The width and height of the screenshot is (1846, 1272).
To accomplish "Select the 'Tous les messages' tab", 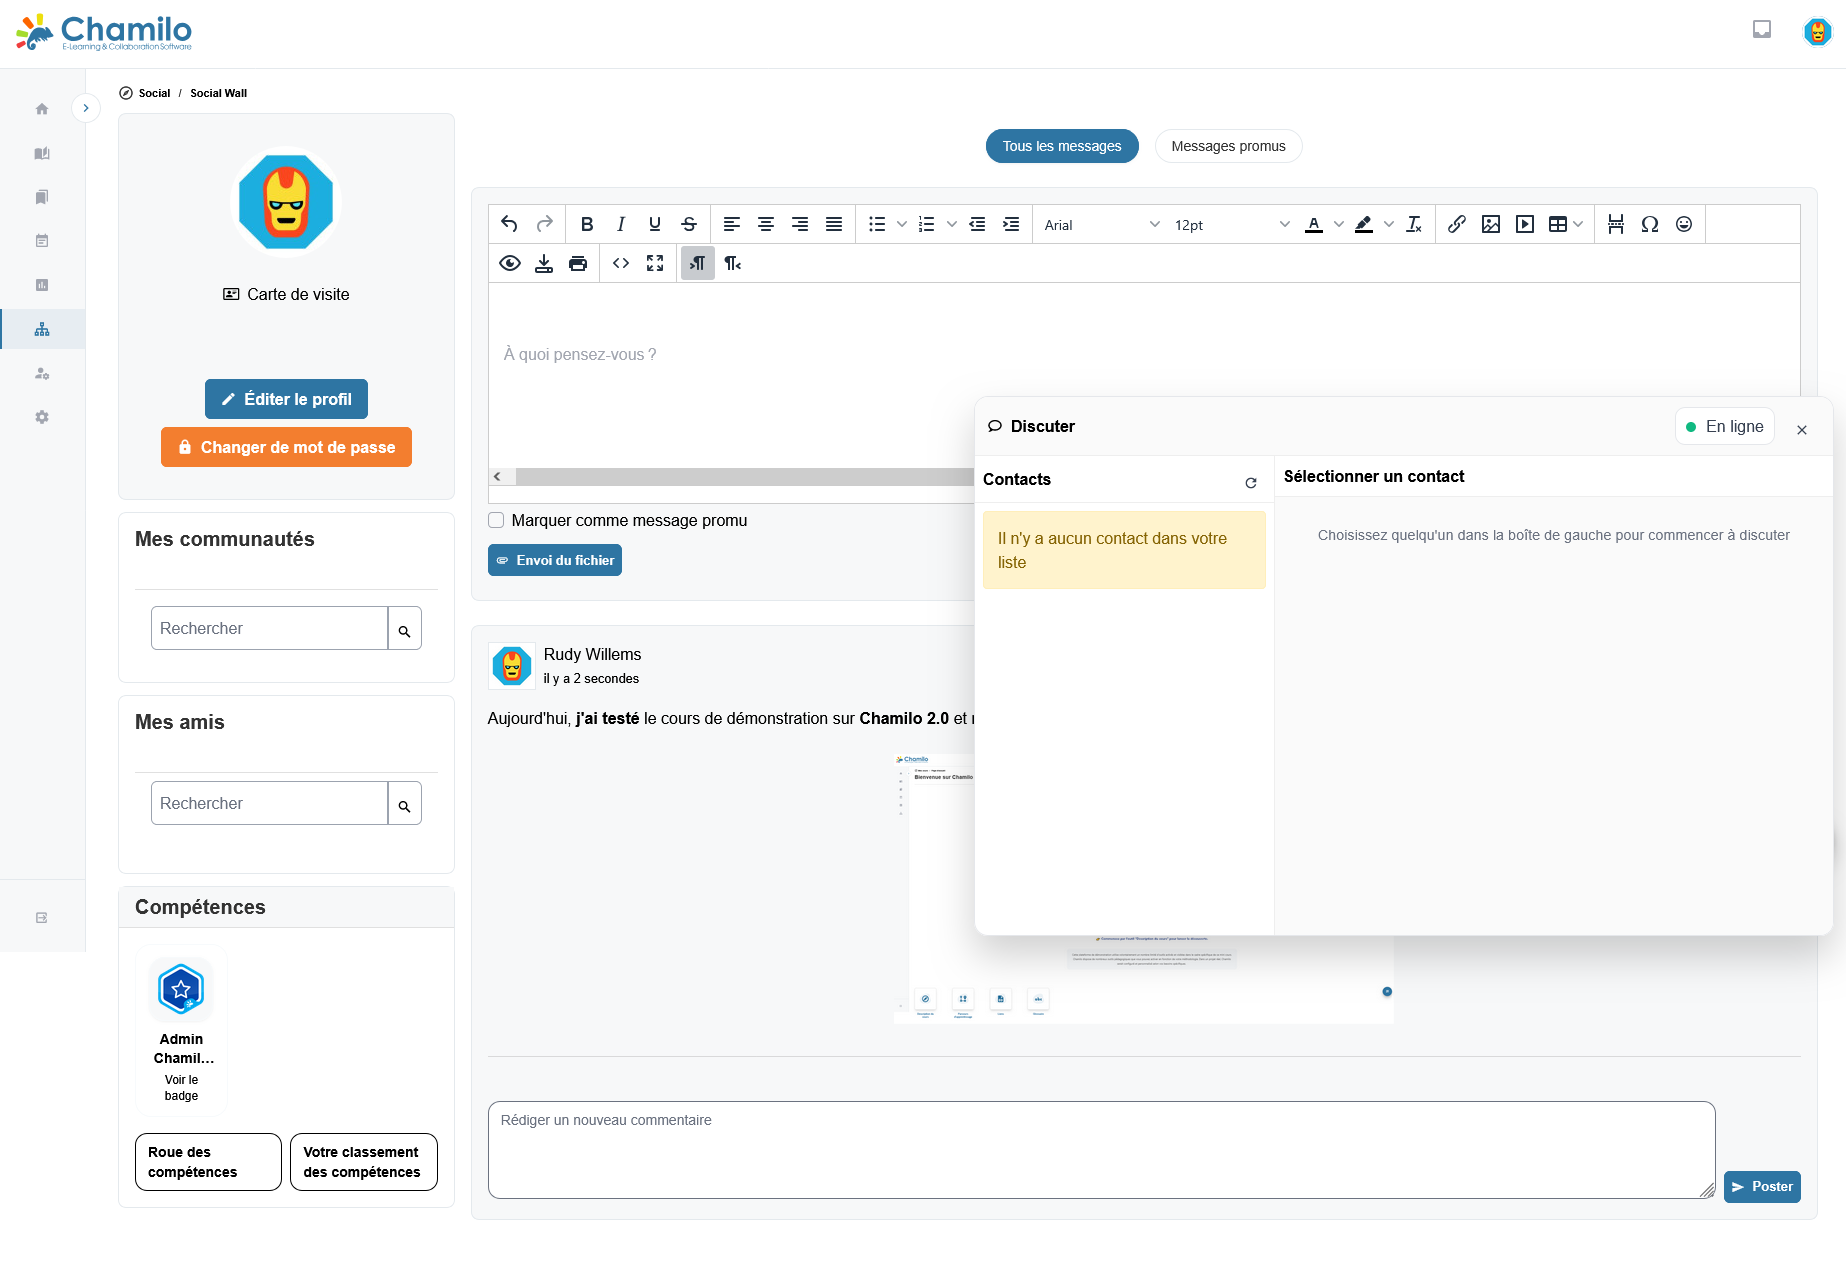I will [1062, 146].
